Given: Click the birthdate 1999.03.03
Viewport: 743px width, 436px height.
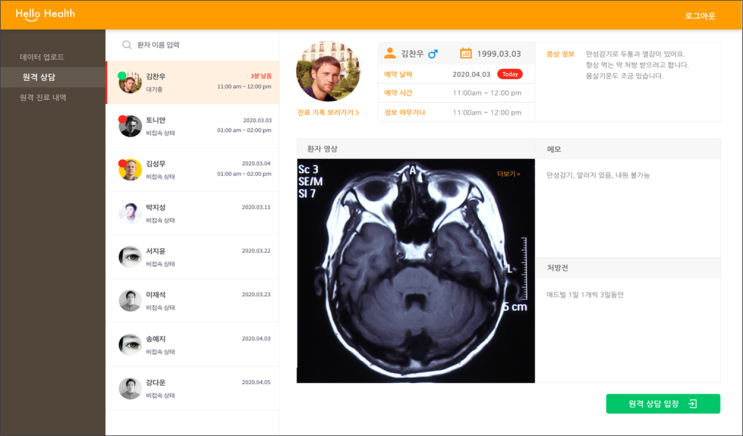Looking at the screenshot, I should pyautogui.click(x=498, y=54).
